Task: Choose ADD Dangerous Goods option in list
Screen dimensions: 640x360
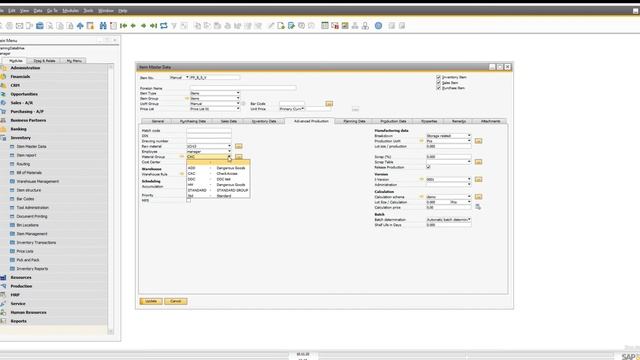Action: (218, 168)
